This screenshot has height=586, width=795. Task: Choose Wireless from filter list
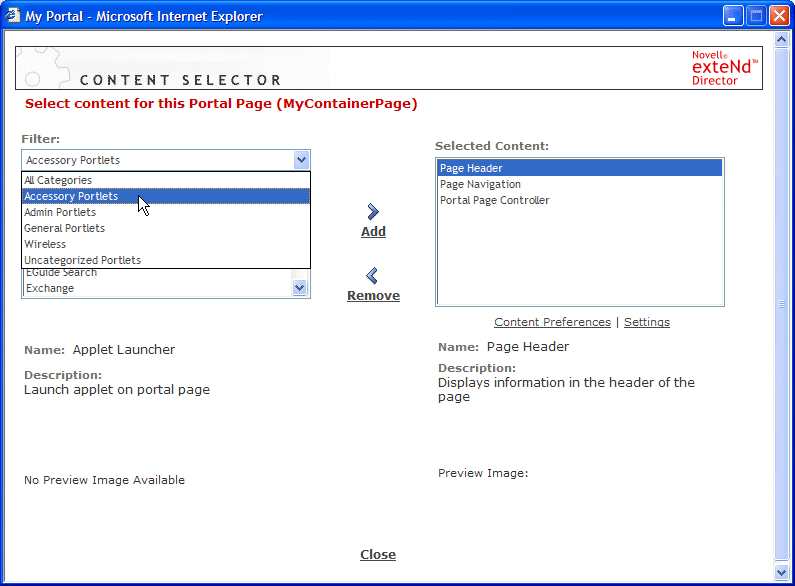tap(166, 244)
